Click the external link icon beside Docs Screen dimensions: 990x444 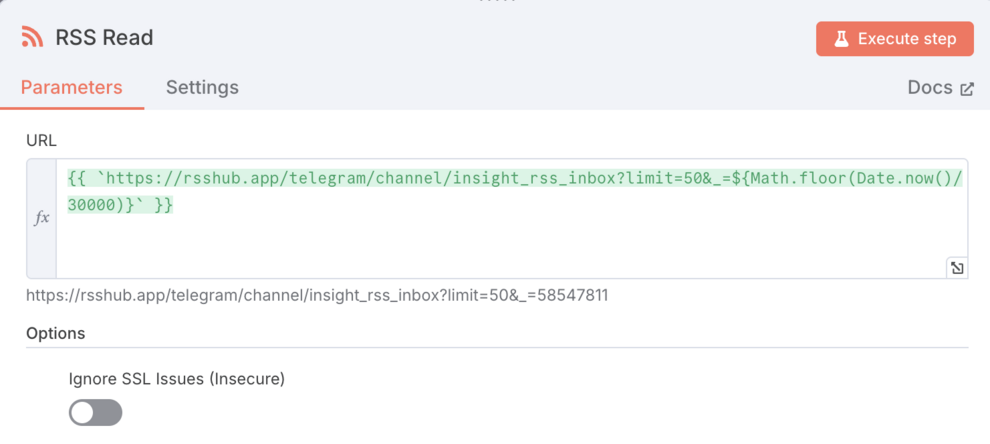pos(967,89)
